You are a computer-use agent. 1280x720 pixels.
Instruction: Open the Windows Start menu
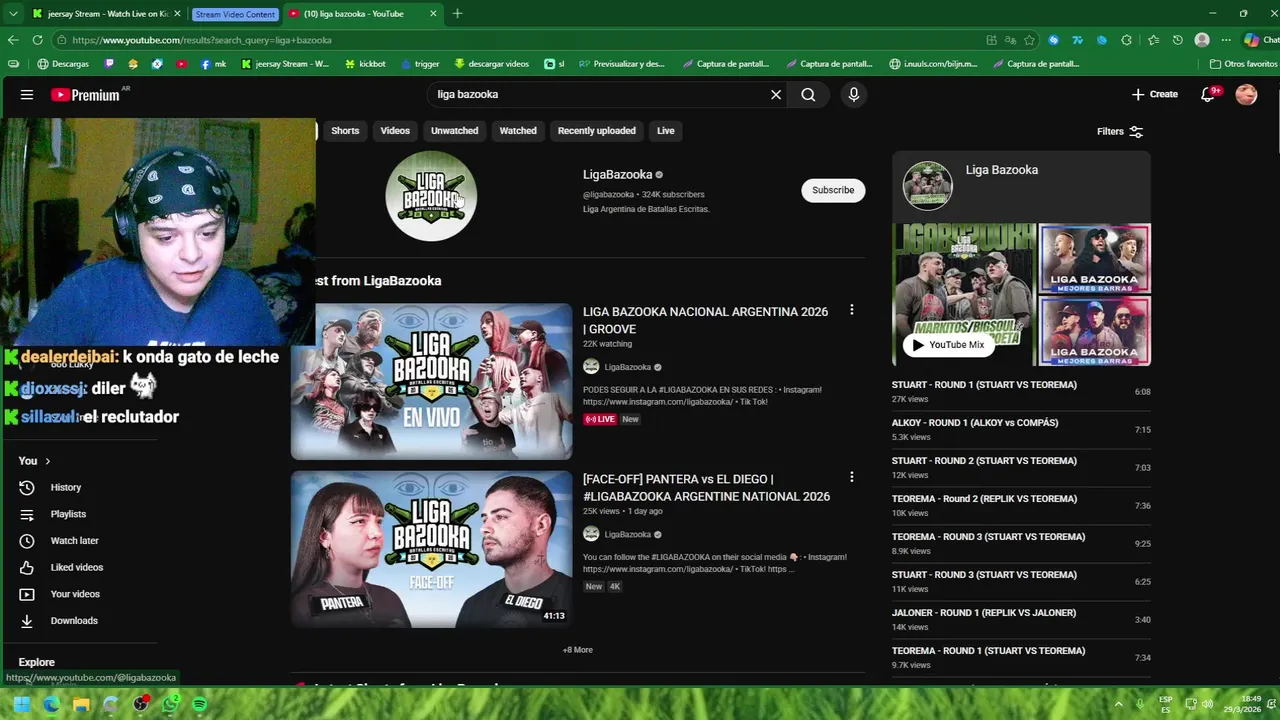point(21,705)
